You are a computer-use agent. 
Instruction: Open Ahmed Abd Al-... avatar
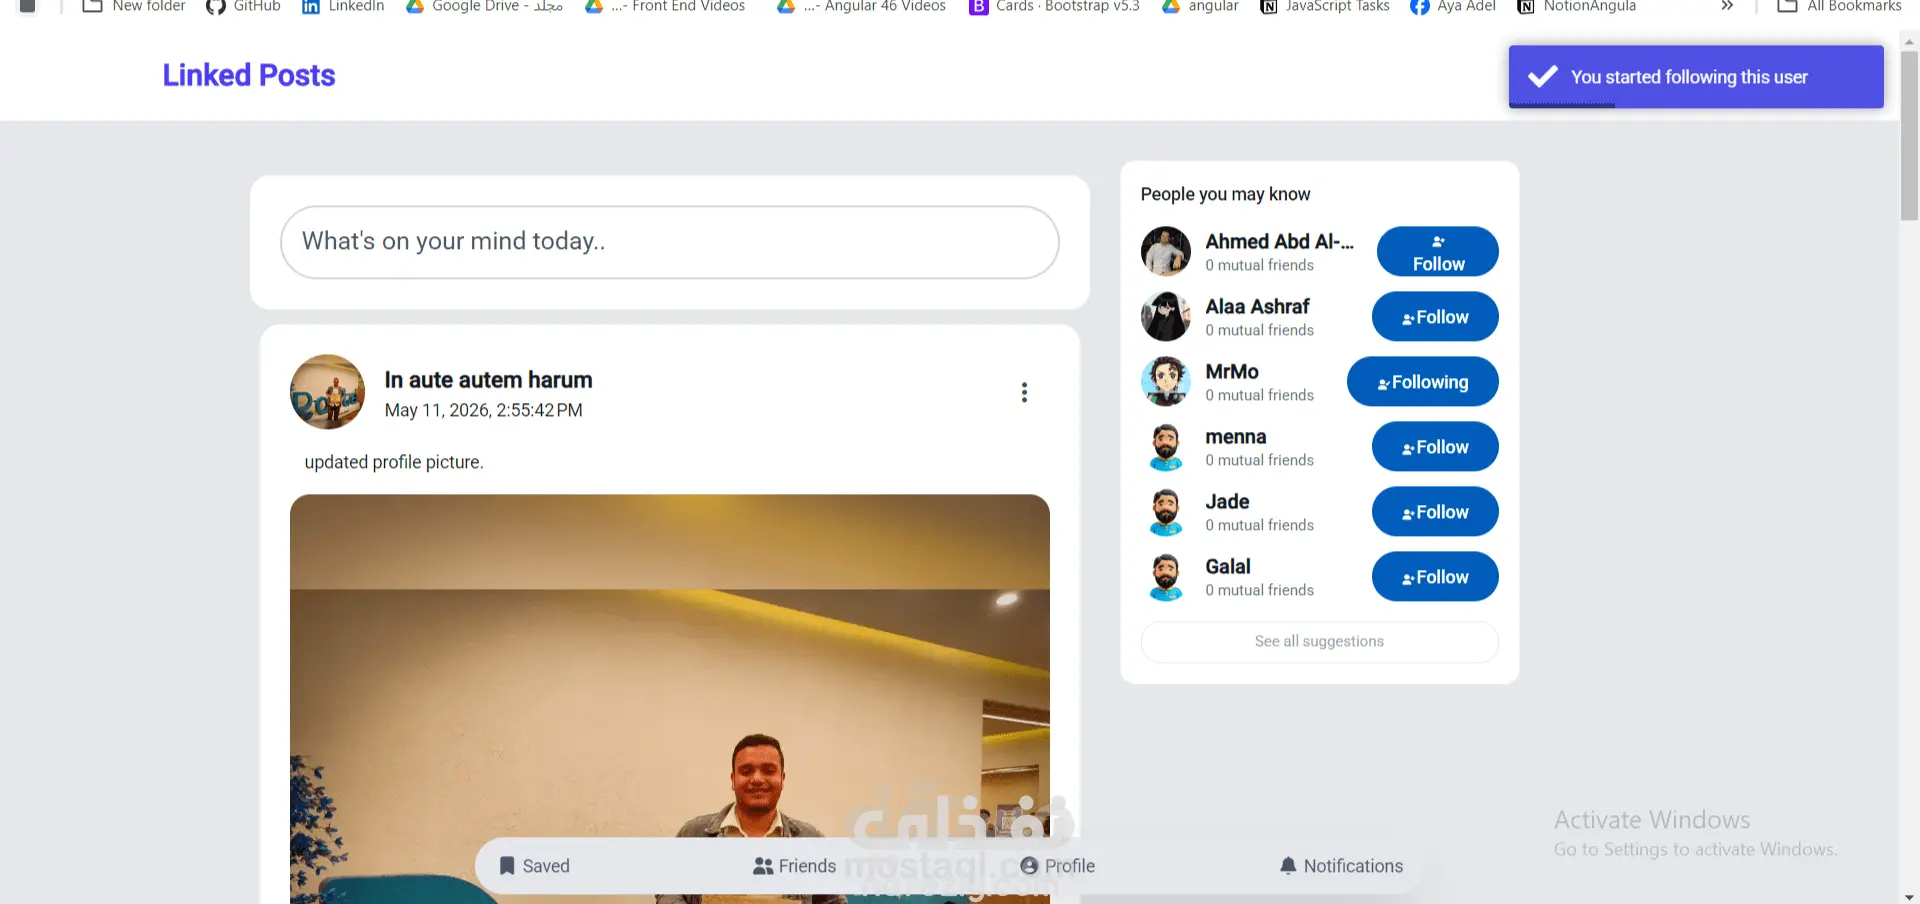(1166, 252)
